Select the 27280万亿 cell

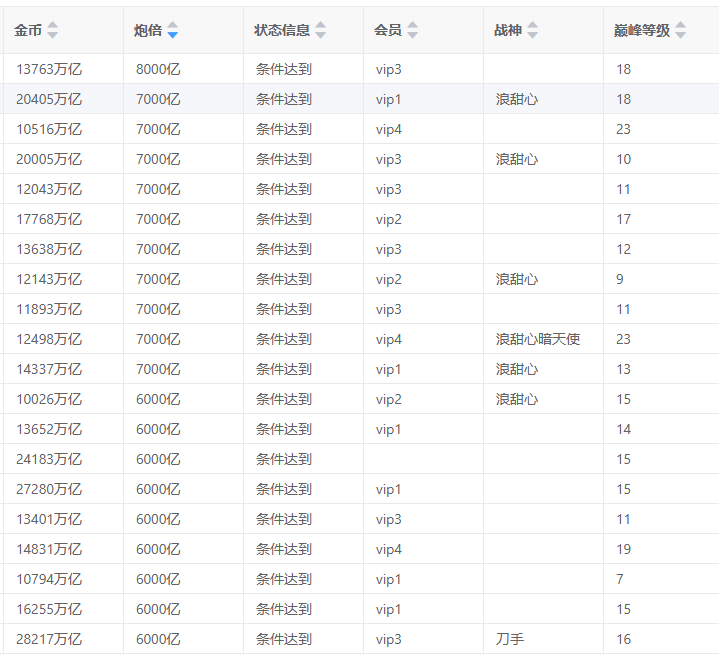[x=49, y=489]
